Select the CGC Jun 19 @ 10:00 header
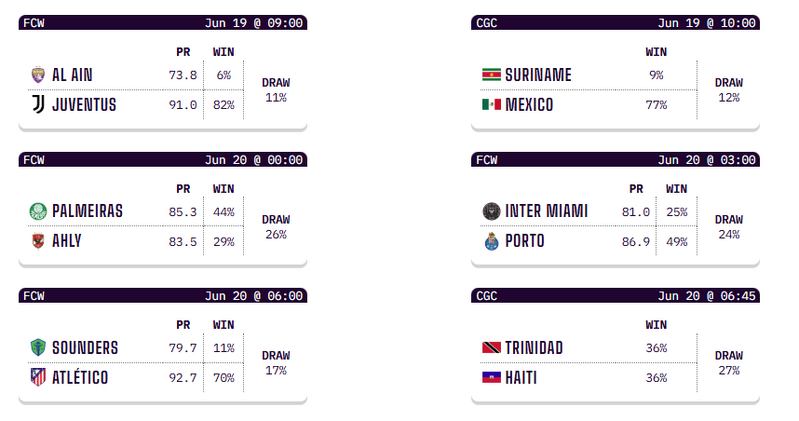The image size is (799, 421). coord(615,23)
